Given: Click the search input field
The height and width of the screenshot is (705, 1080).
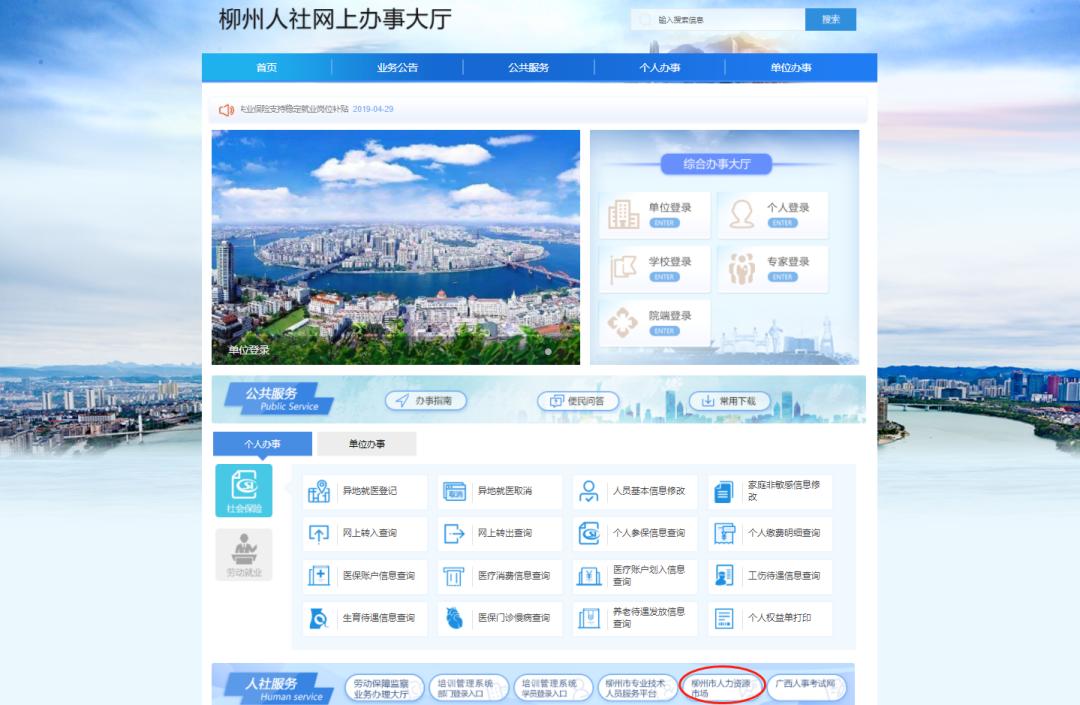Looking at the screenshot, I should click(720, 19).
